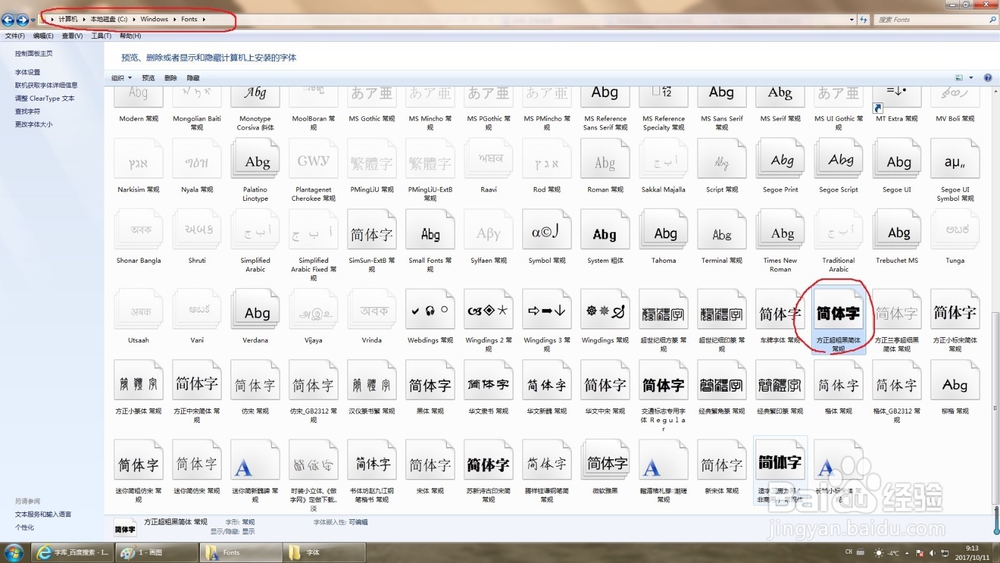Open the 更改字体大小 link

coord(34,124)
